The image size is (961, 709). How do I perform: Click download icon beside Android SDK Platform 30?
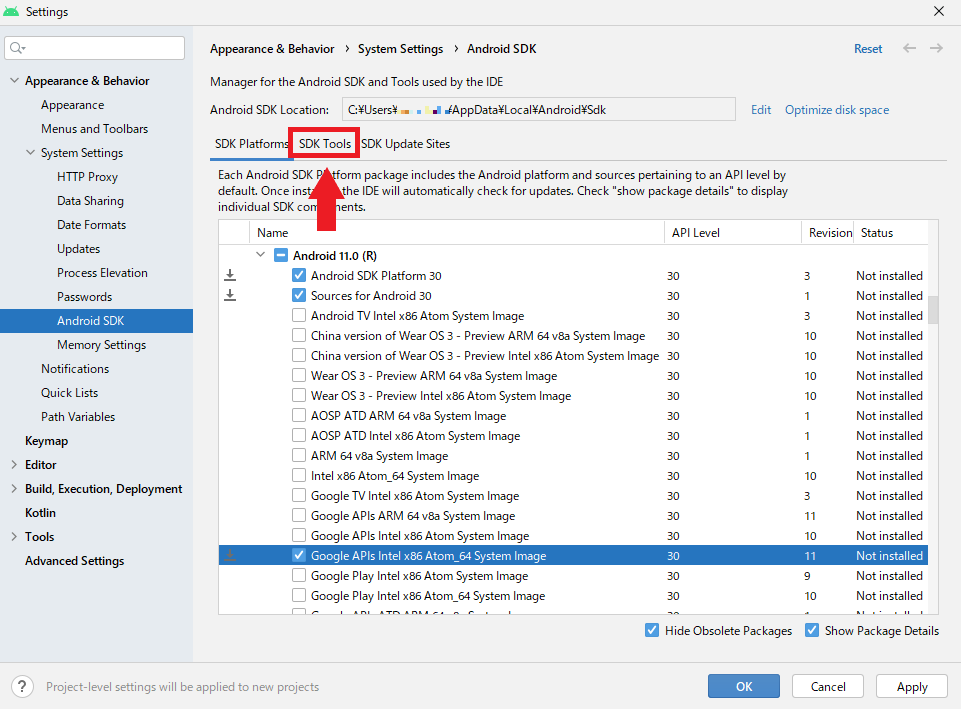coord(230,275)
